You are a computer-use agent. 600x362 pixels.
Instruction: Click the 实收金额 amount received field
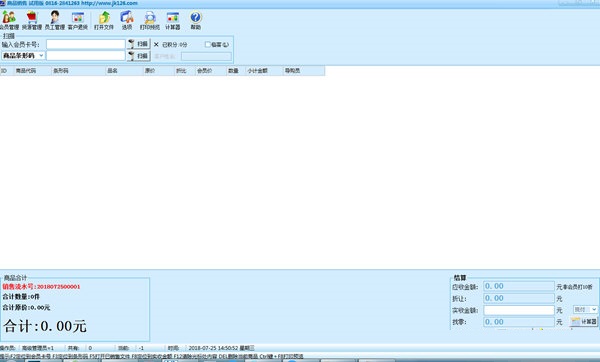[518, 310]
